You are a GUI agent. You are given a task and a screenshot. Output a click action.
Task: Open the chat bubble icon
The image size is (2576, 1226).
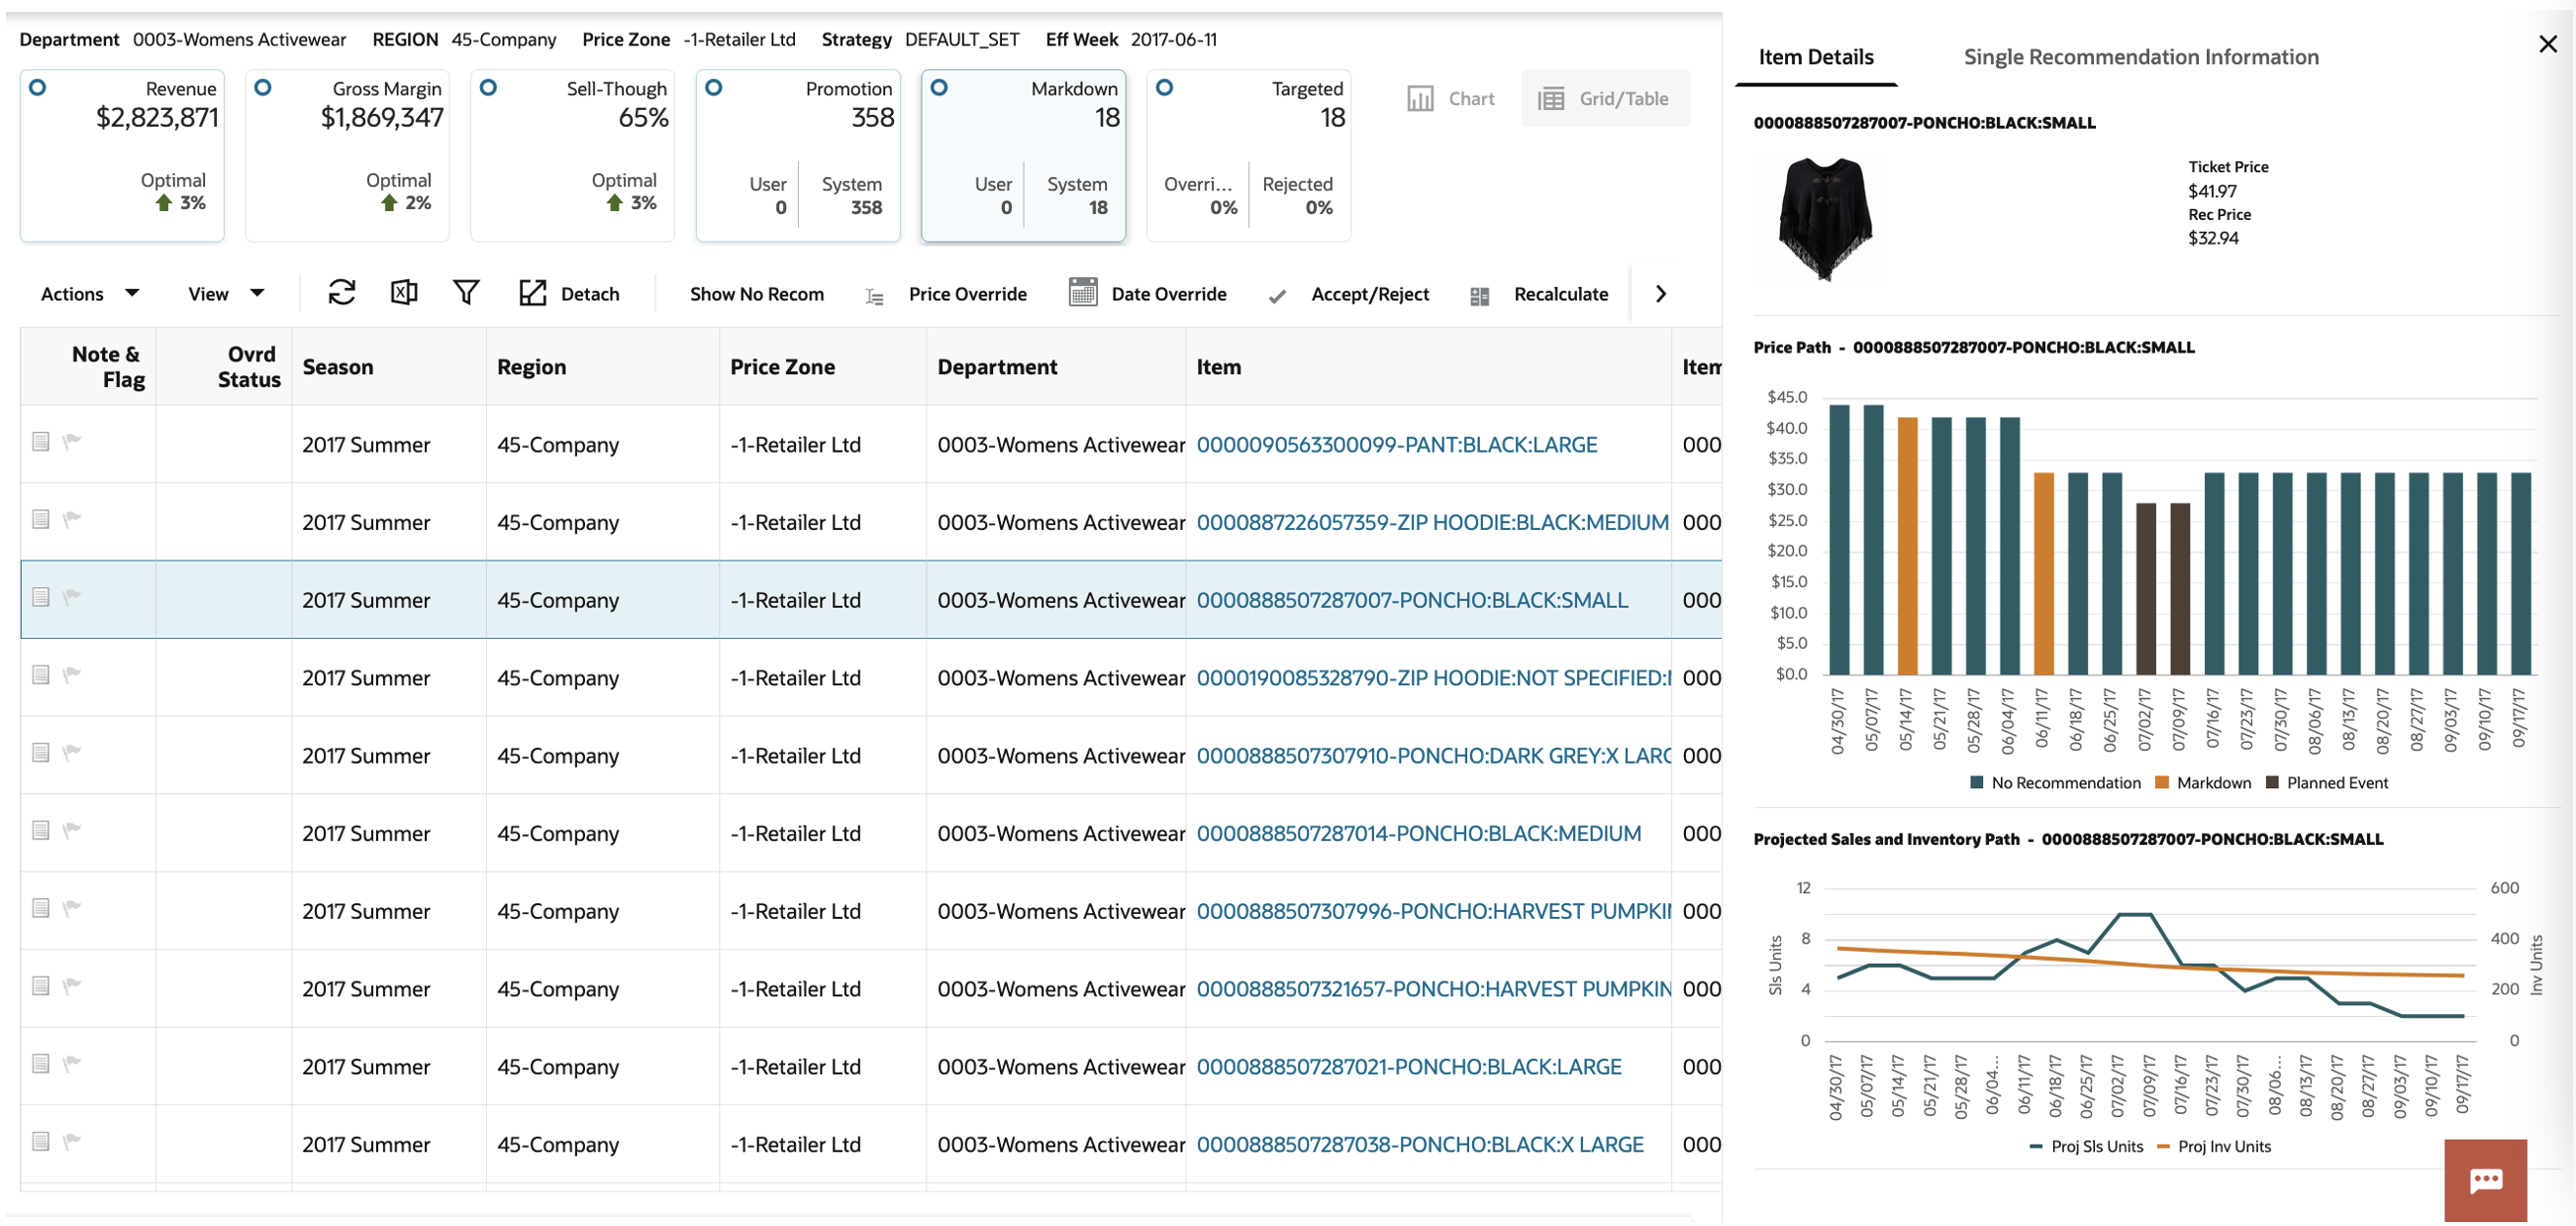point(2485,1180)
